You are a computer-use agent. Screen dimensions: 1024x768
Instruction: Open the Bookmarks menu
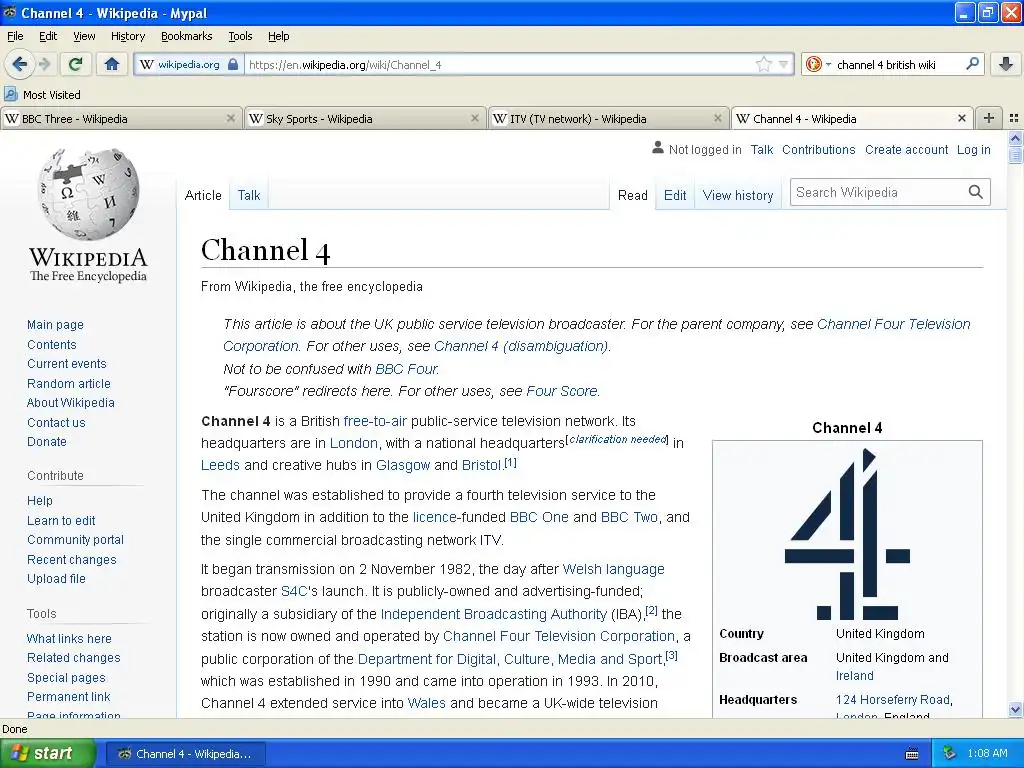(x=186, y=36)
